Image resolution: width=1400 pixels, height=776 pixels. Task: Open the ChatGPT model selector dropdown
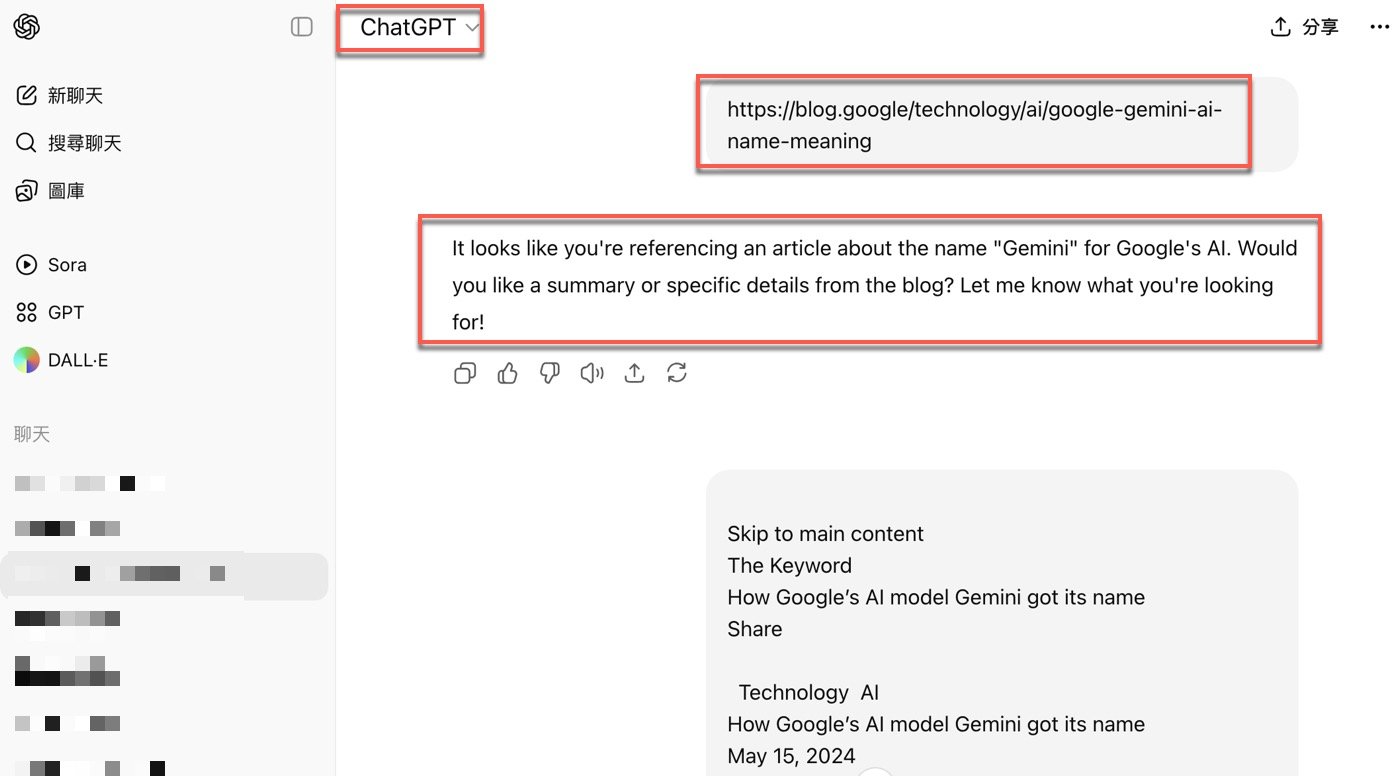click(x=418, y=28)
